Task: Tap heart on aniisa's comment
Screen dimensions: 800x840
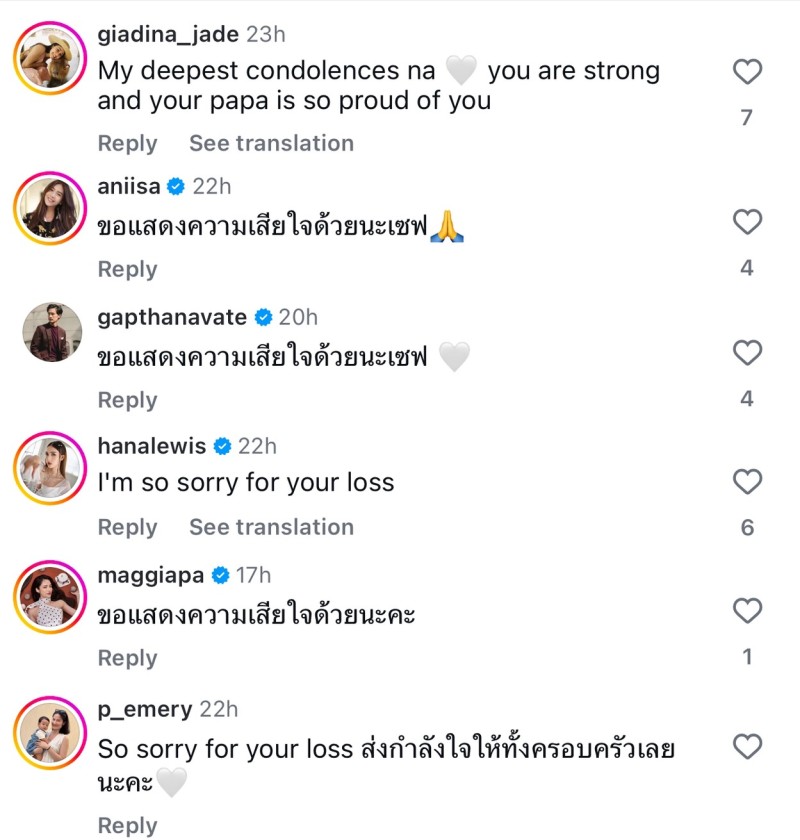Action: [x=747, y=222]
